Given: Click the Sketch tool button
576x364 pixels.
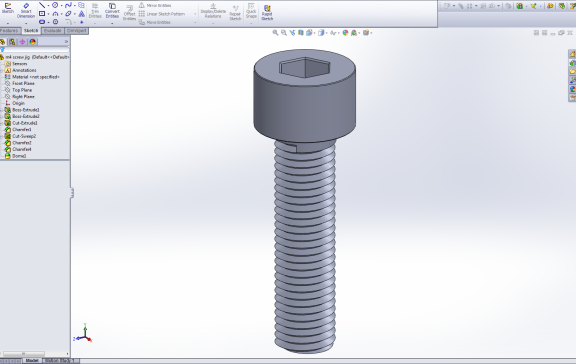Looking at the screenshot, I should tap(7, 8).
